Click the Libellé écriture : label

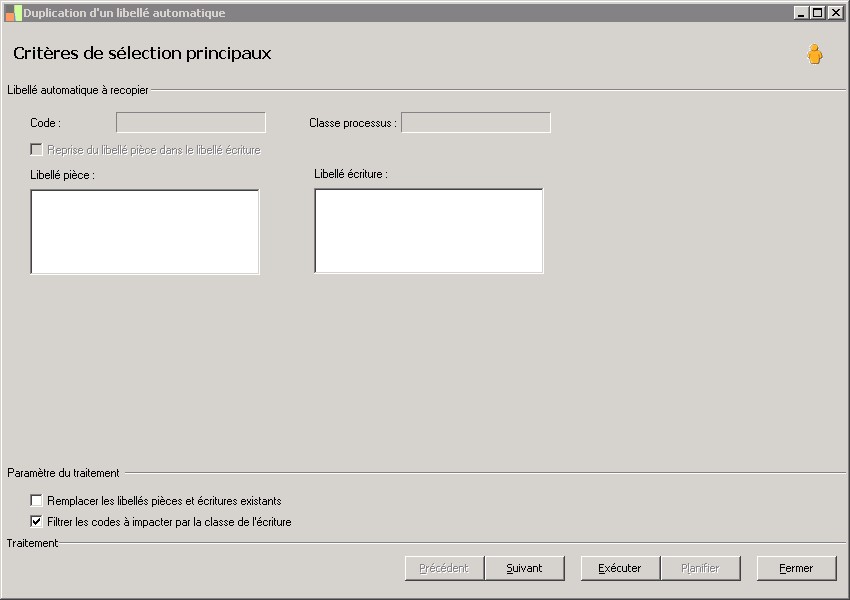pos(351,174)
